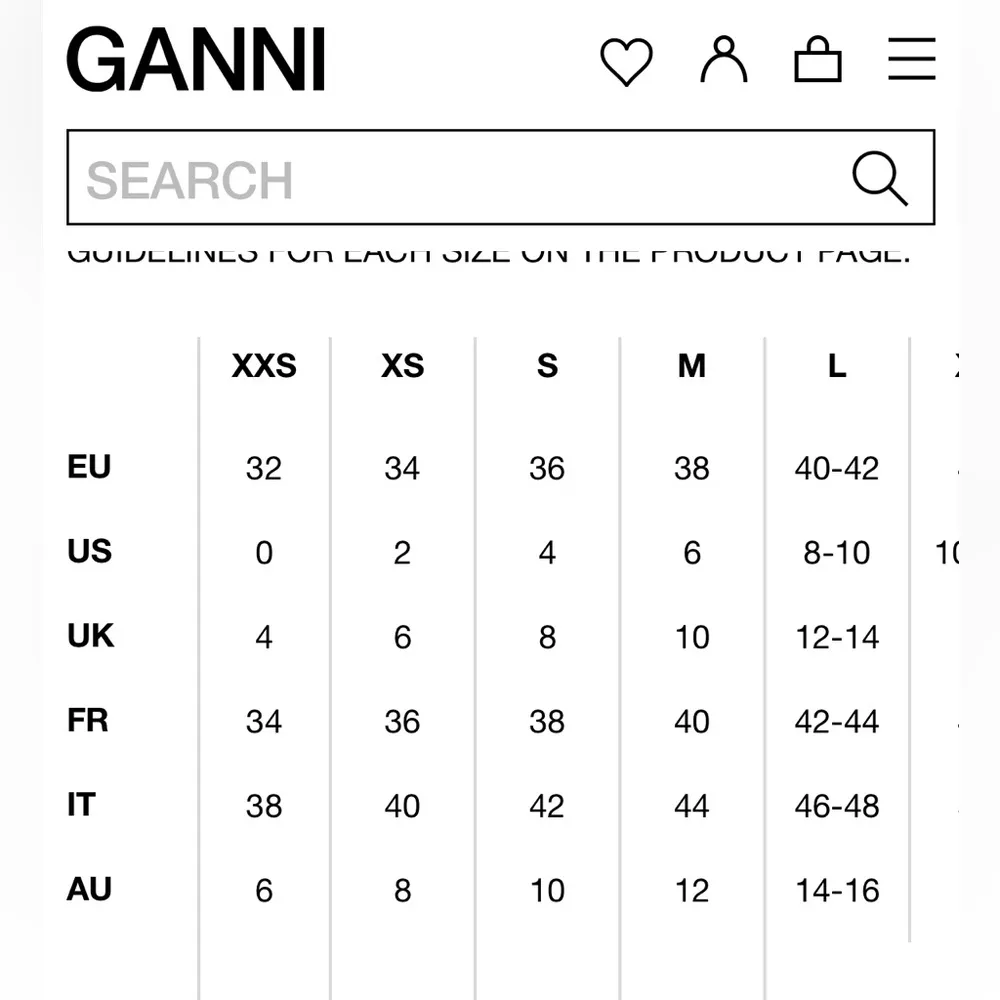Open the wishlist heart icon
Image resolution: width=1000 pixels, height=1000 pixels.
click(x=626, y=62)
